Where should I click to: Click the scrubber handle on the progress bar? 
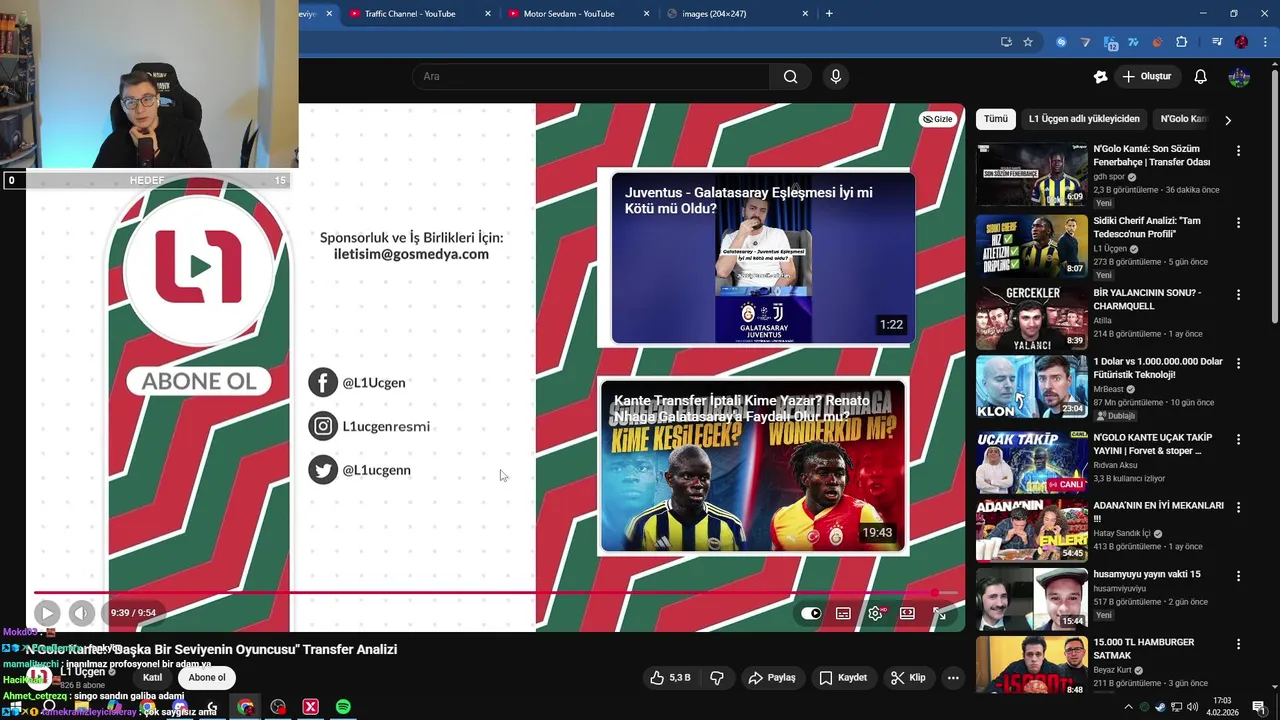[x=935, y=593]
